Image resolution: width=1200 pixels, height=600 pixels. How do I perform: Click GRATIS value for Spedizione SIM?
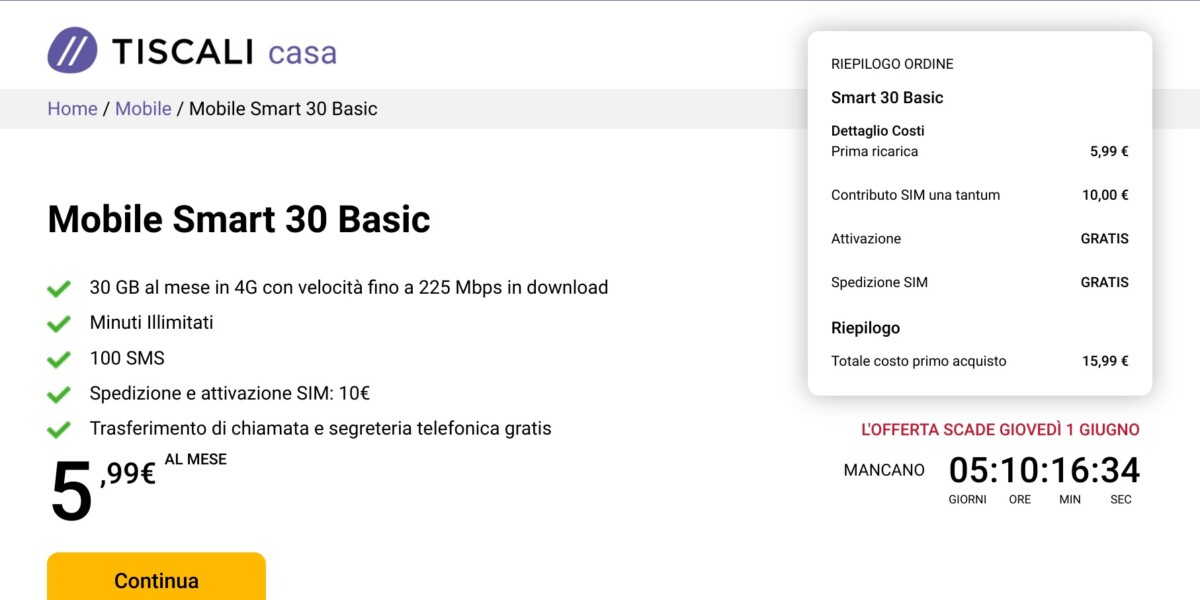tap(1105, 282)
